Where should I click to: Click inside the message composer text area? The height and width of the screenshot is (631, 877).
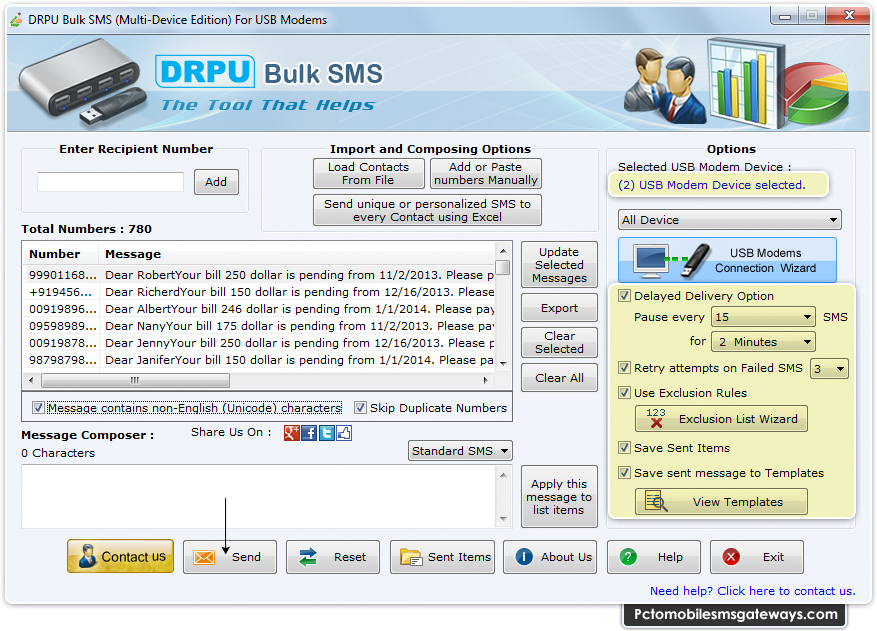click(x=259, y=496)
